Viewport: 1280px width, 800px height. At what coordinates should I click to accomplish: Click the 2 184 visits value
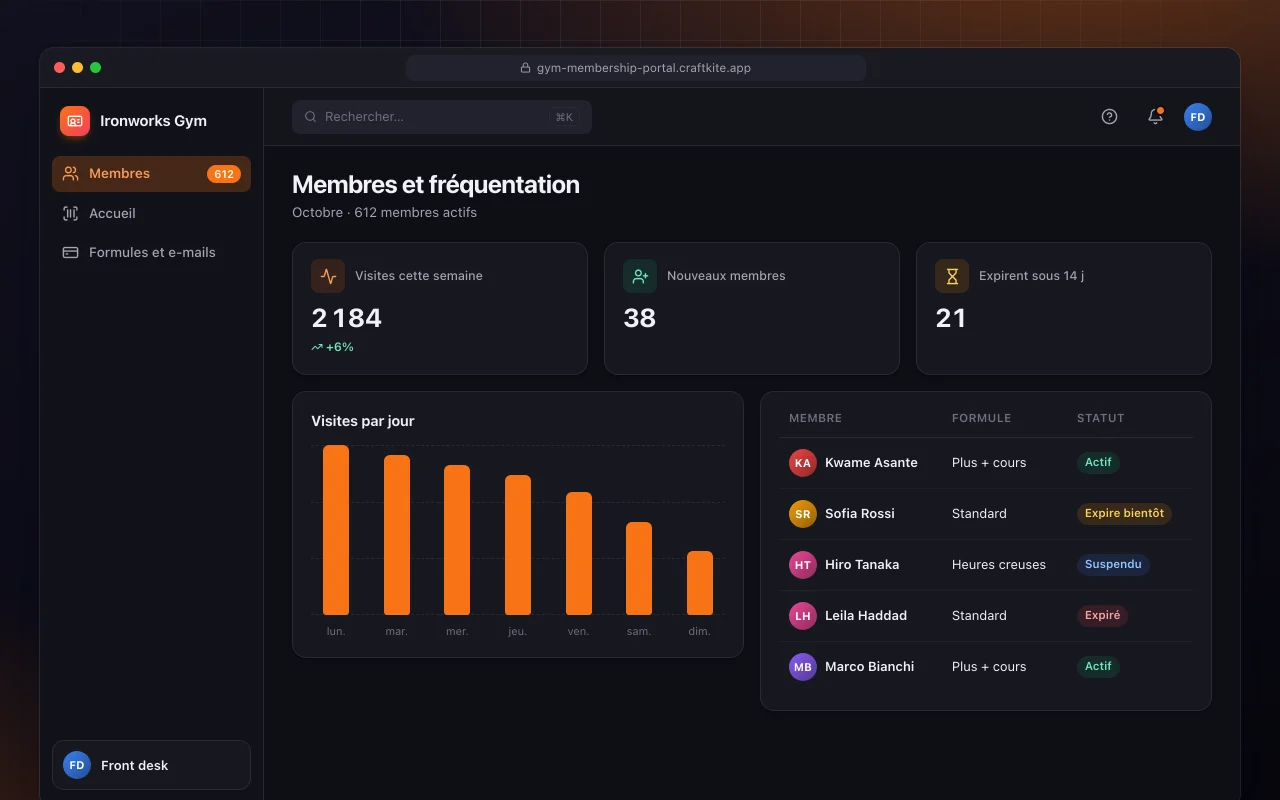coord(347,318)
